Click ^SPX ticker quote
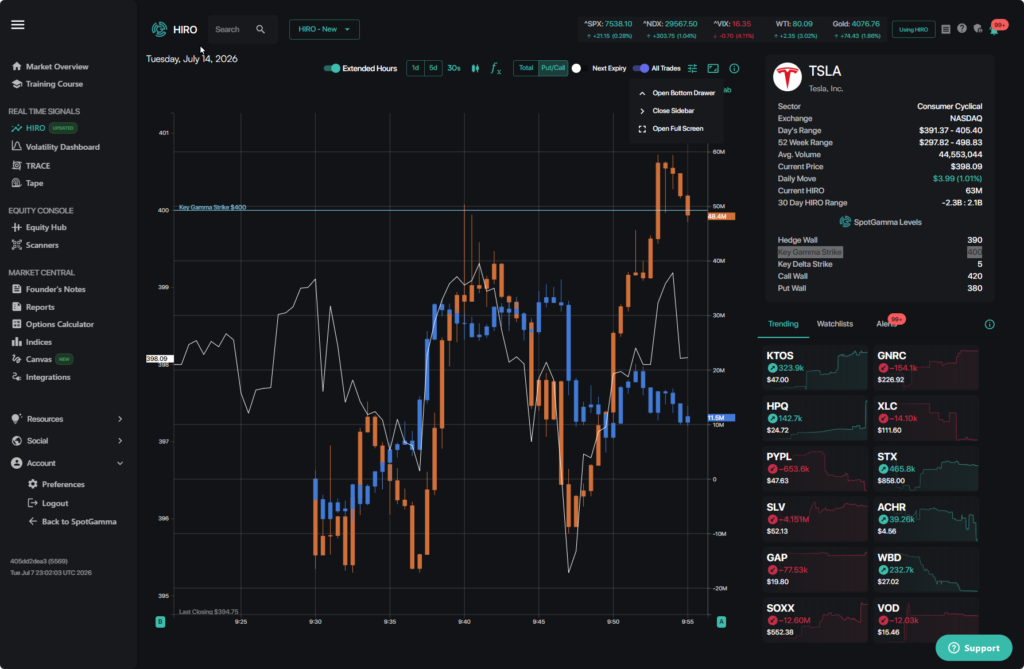This screenshot has width=1024, height=669. pos(607,29)
